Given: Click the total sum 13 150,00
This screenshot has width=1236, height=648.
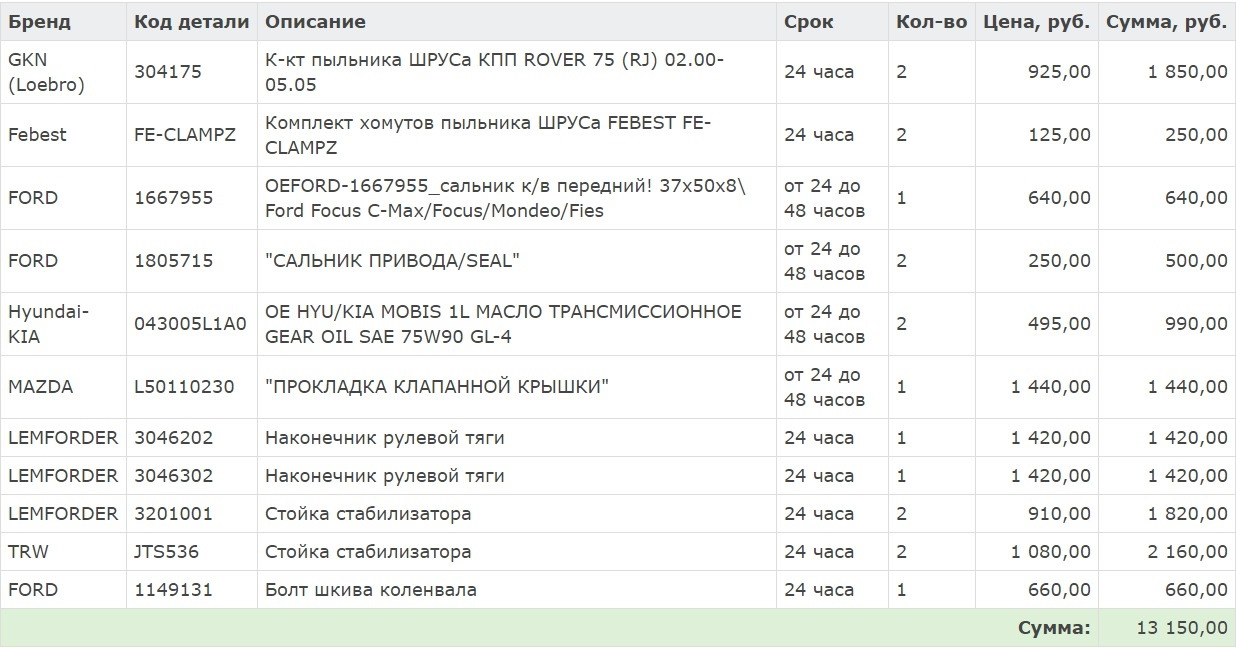Looking at the screenshot, I should (x=1182, y=628).
